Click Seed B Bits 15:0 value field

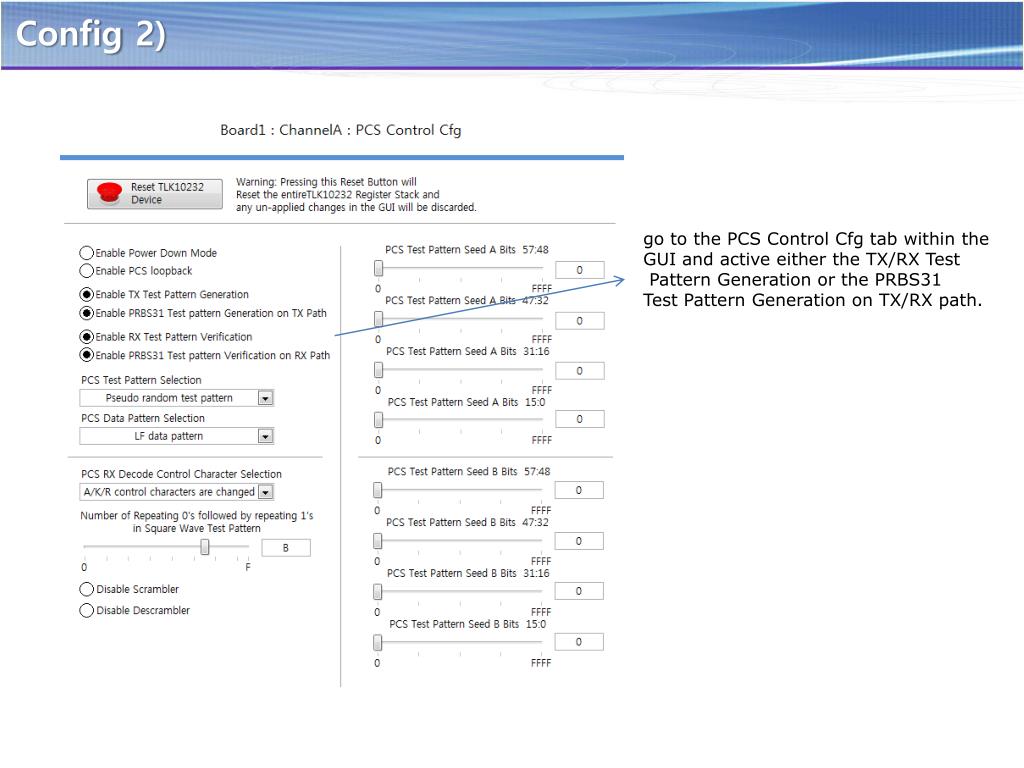click(x=579, y=642)
